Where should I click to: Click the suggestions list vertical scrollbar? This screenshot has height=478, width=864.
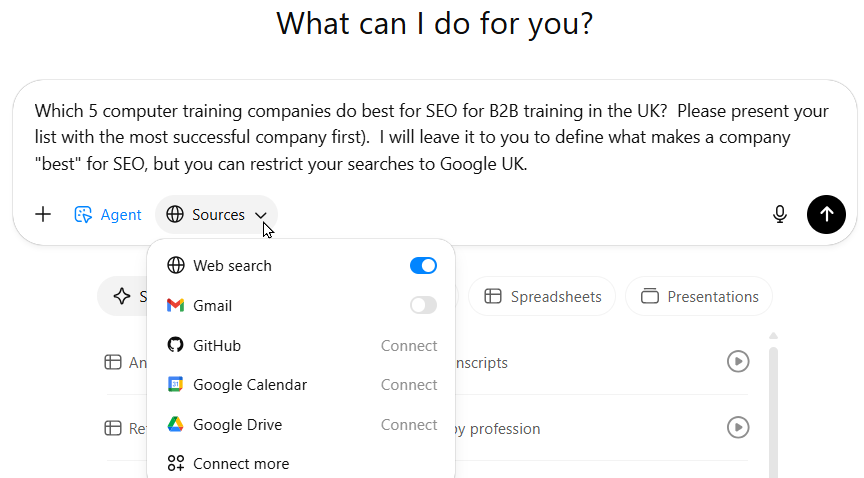click(x=773, y=410)
